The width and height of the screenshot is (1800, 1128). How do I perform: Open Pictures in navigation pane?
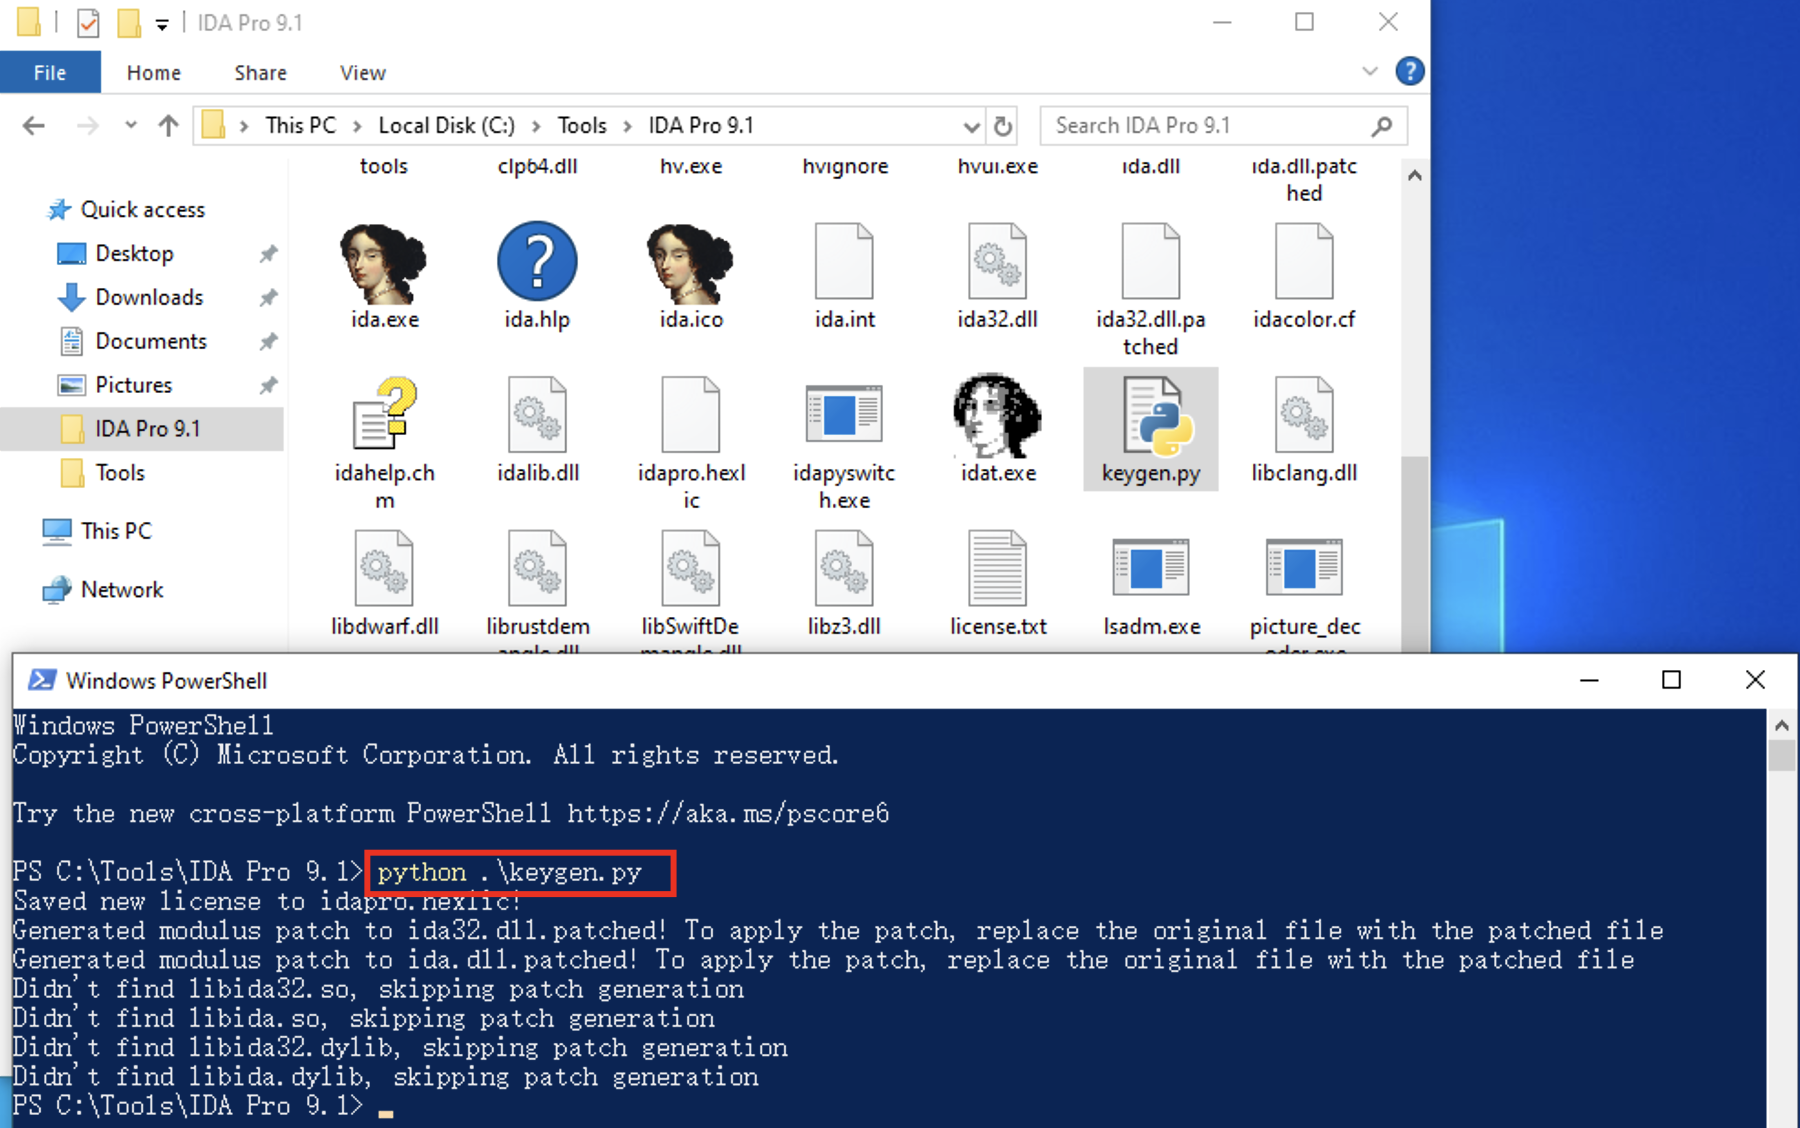click(133, 385)
